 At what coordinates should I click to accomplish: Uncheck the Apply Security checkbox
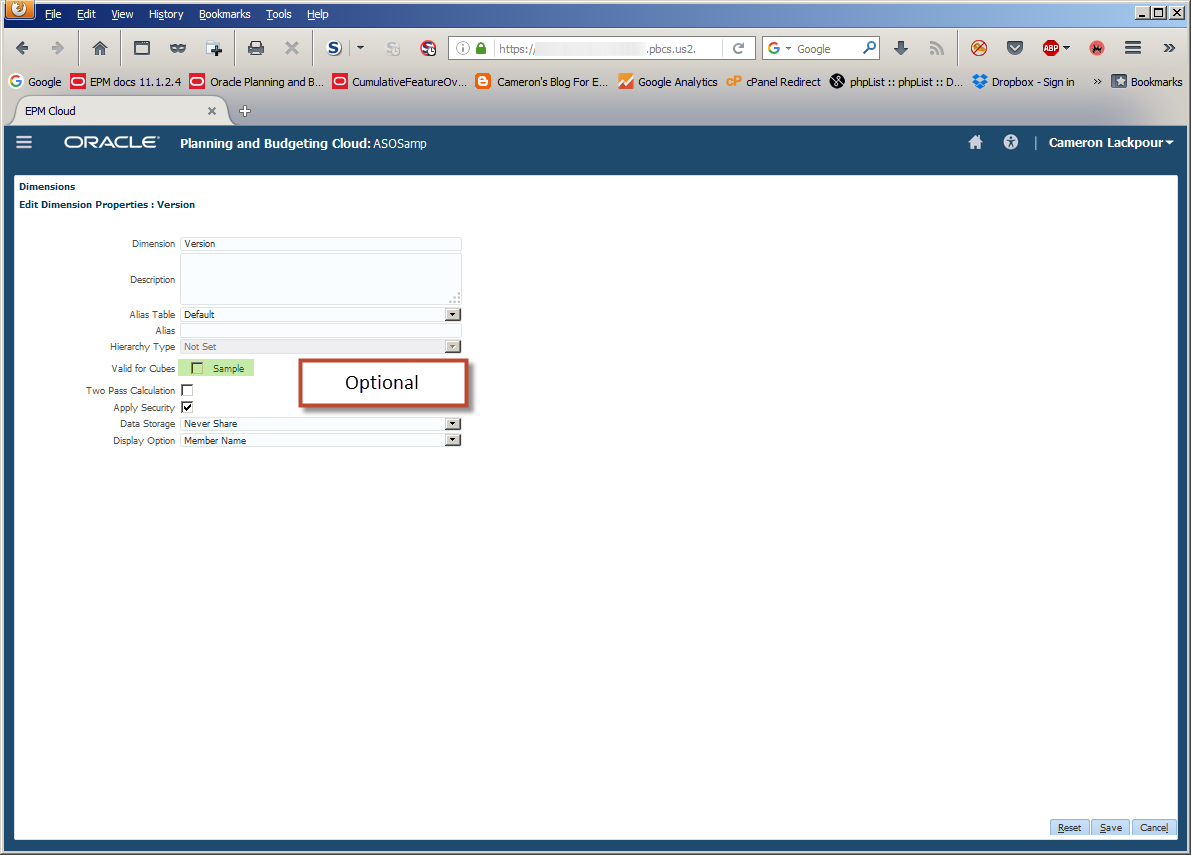[x=187, y=407]
